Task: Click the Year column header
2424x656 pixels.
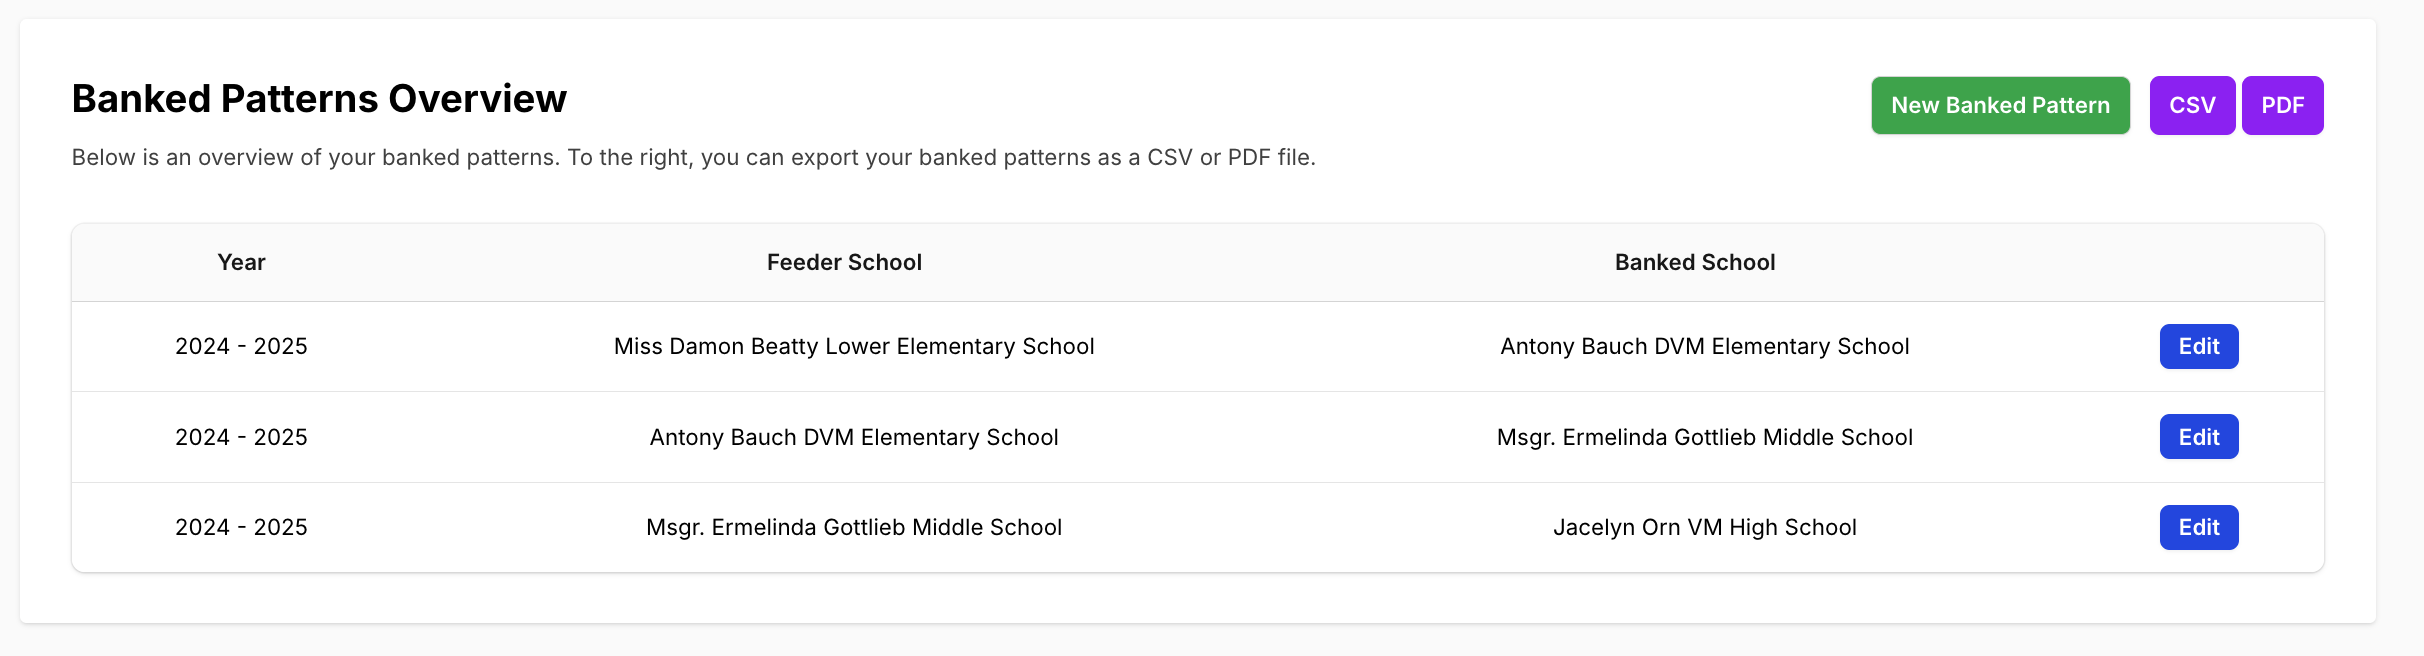Action: [x=241, y=262]
